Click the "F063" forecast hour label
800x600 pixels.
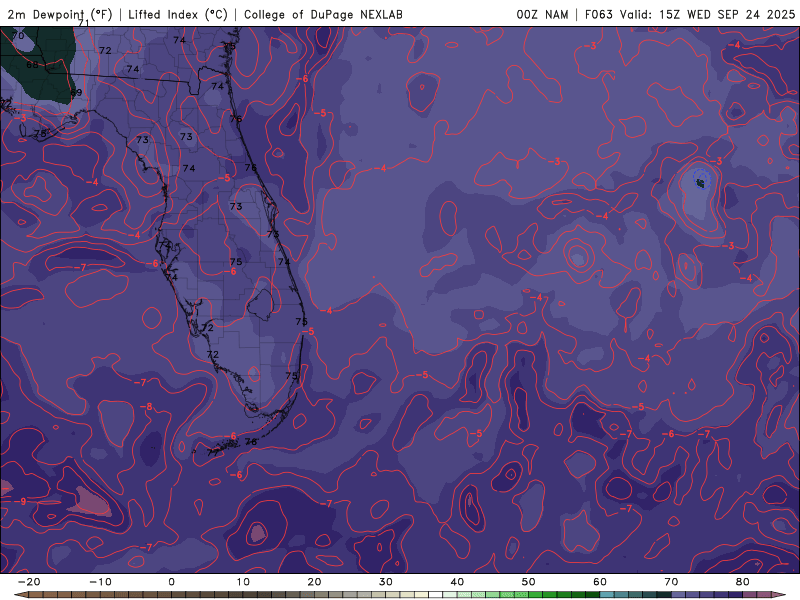599,15
